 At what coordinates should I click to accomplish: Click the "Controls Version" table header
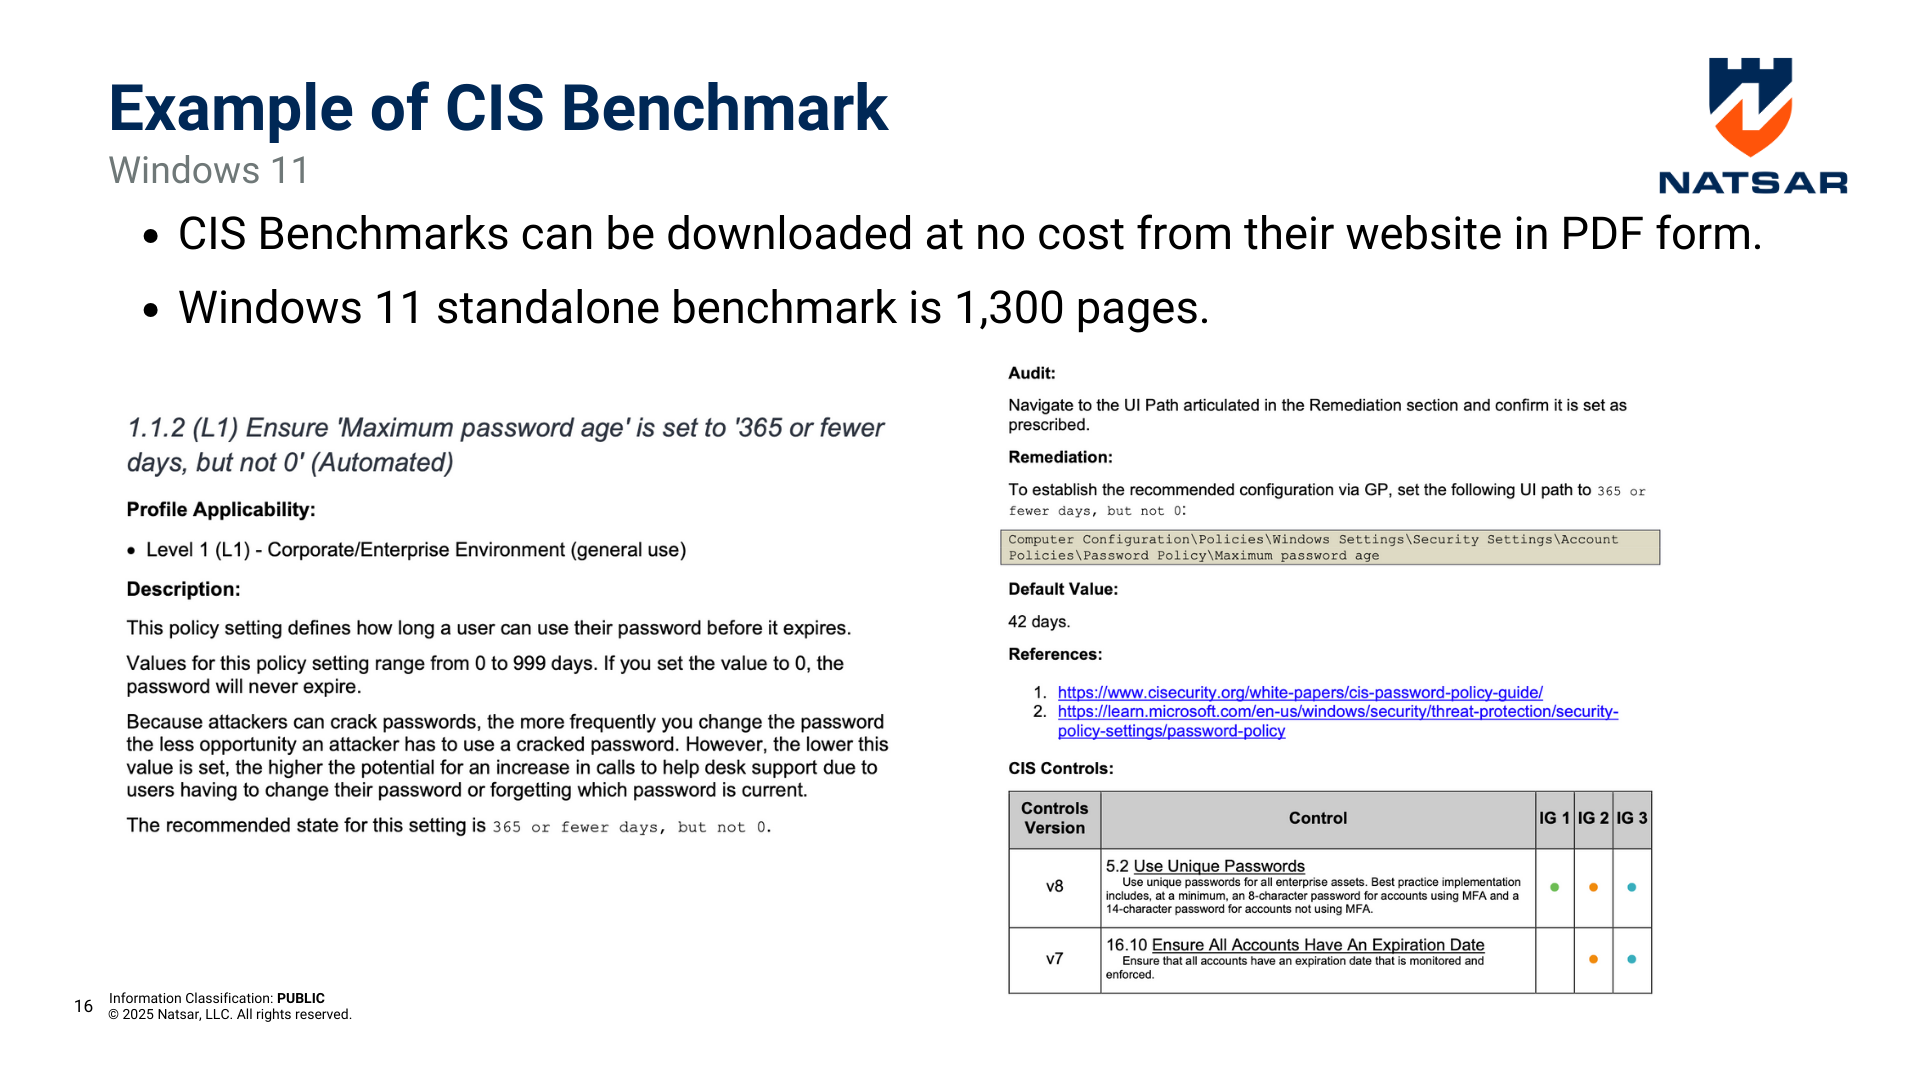tap(1053, 818)
